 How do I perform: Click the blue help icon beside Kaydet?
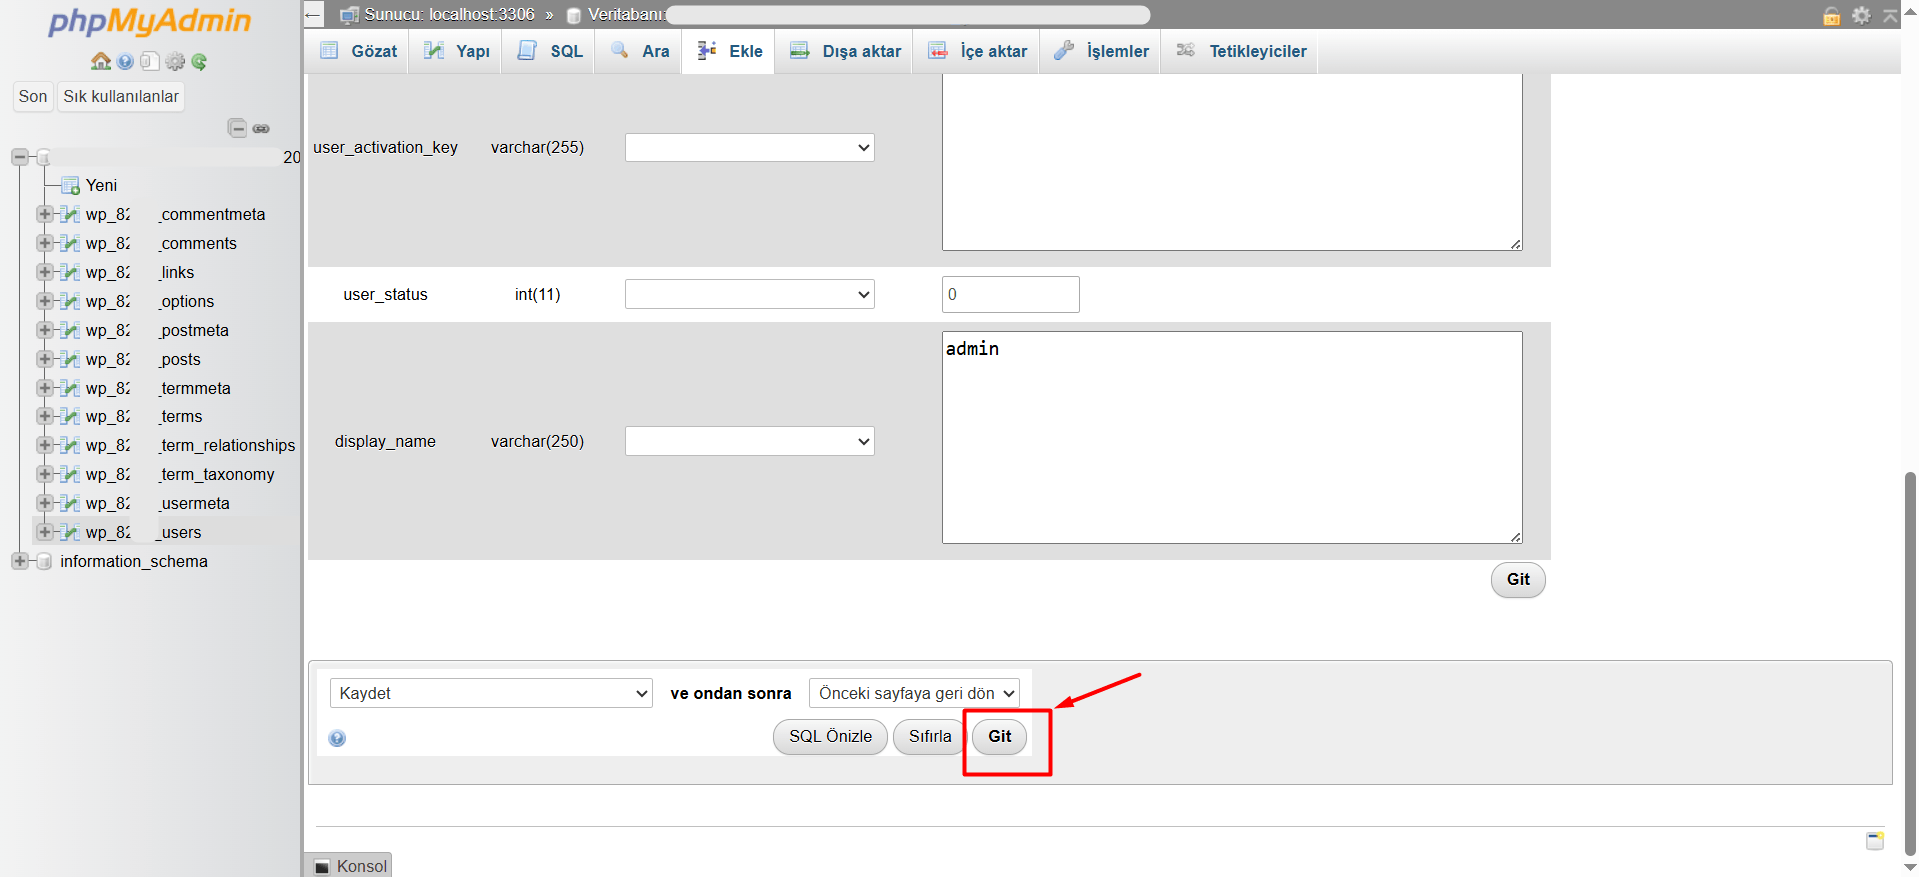[337, 738]
